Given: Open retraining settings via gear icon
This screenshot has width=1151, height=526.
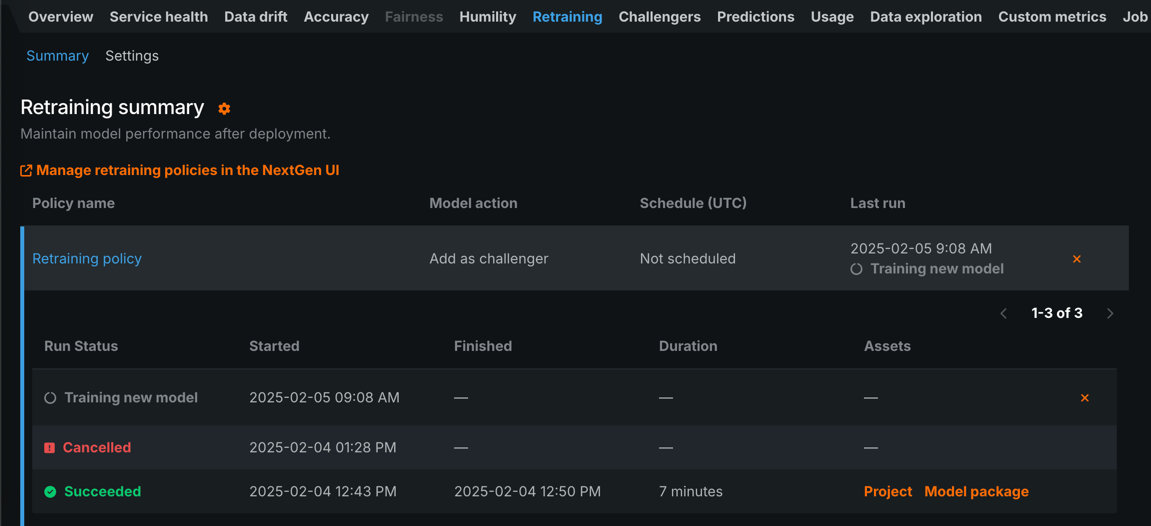Looking at the screenshot, I should 224,109.
